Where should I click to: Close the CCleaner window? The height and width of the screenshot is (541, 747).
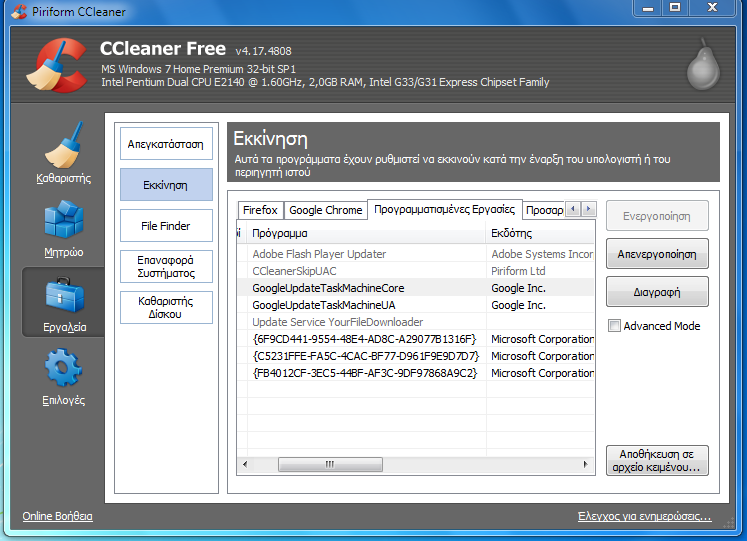(712, 8)
